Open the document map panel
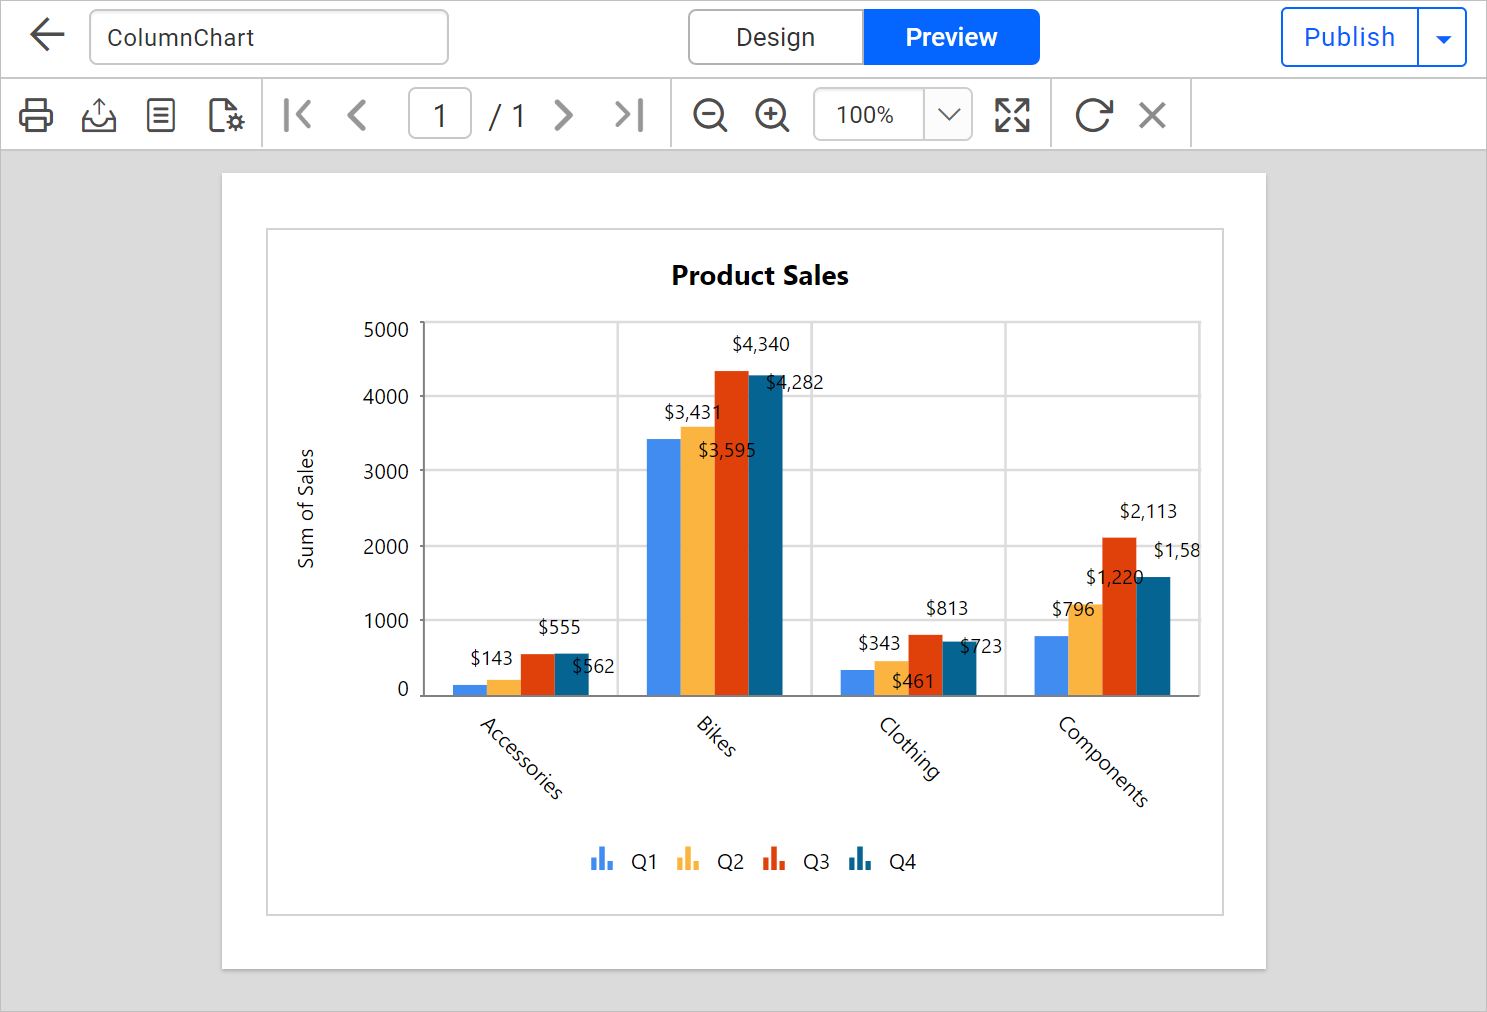The width and height of the screenshot is (1487, 1012). tap(160, 114)
